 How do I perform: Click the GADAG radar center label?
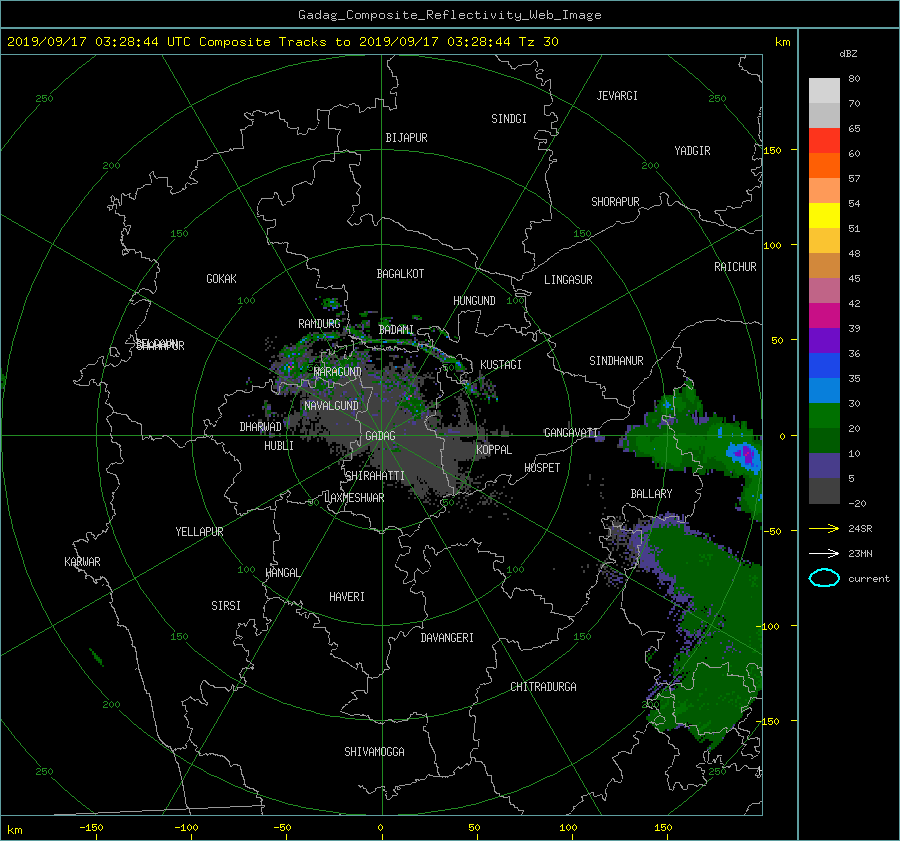(x=380, y=436)
